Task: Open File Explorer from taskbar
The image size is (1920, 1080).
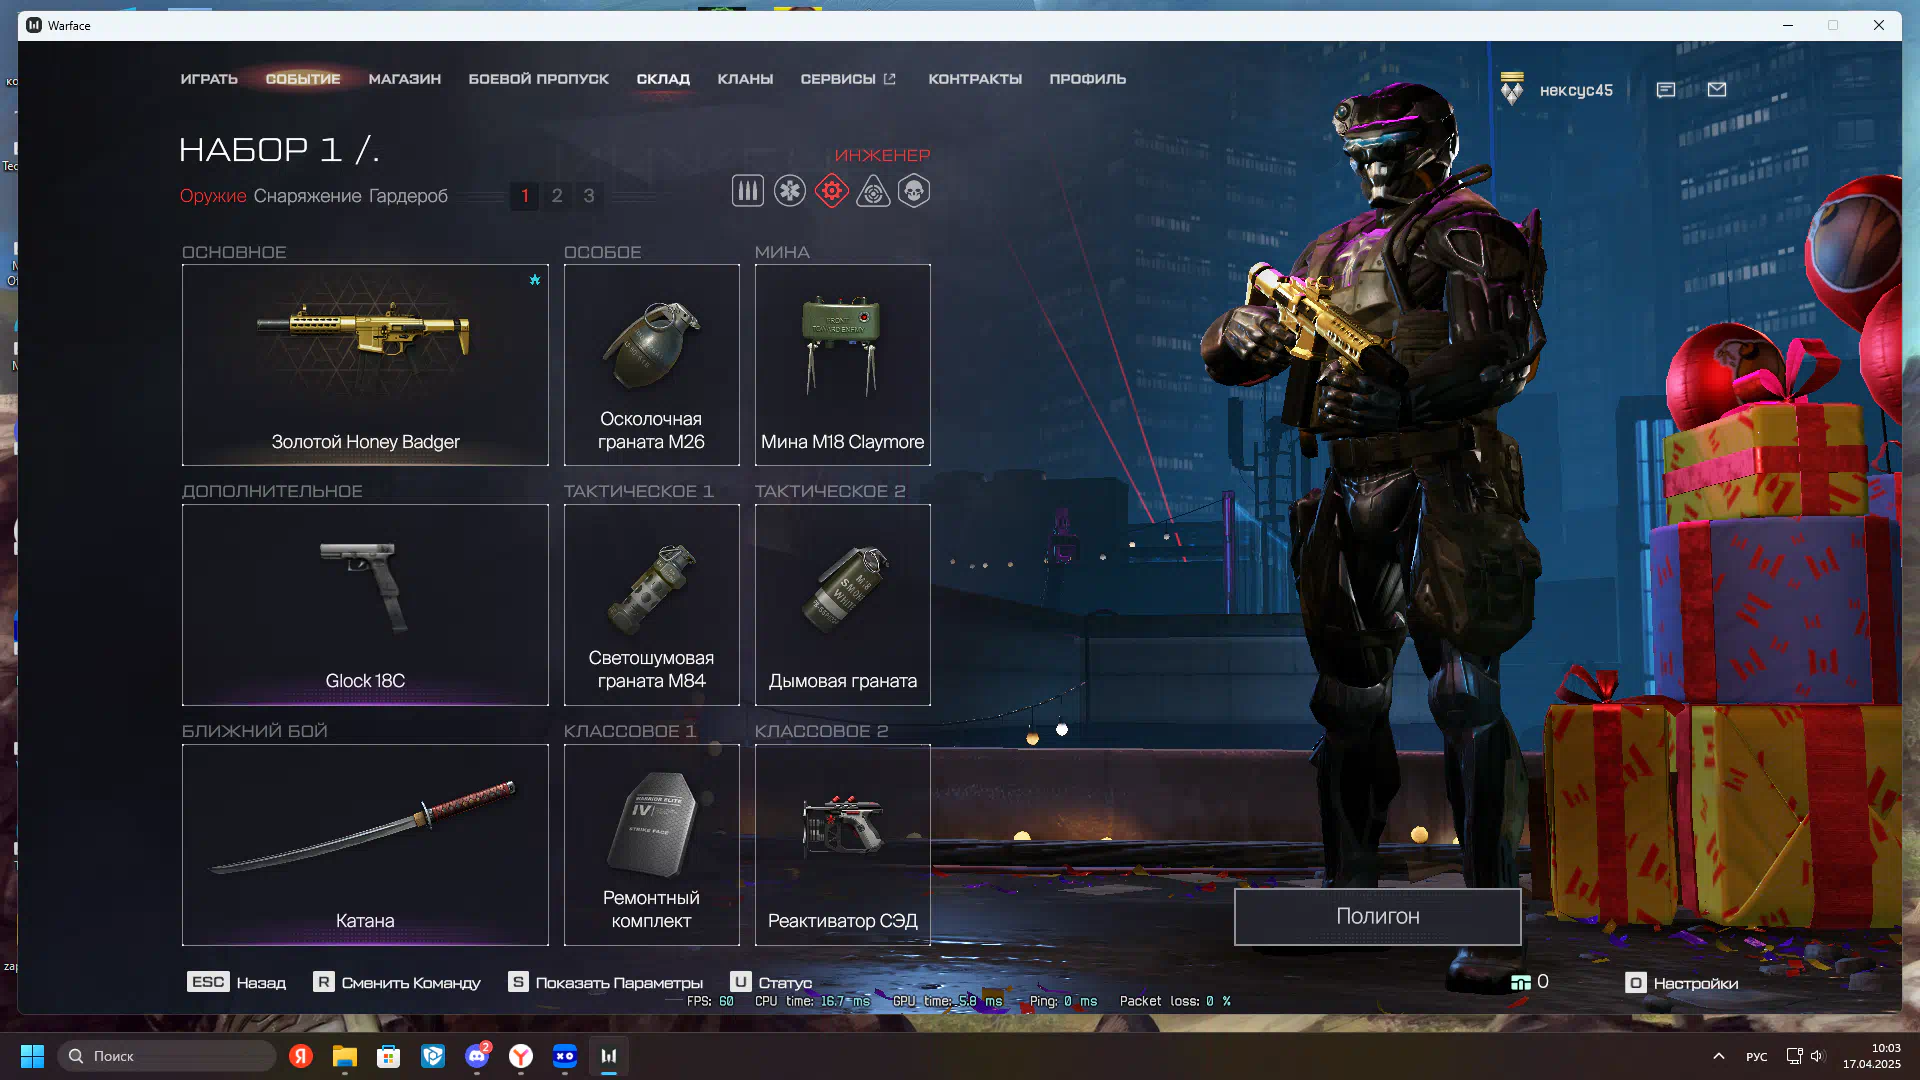Action: tap(345, 1056)
